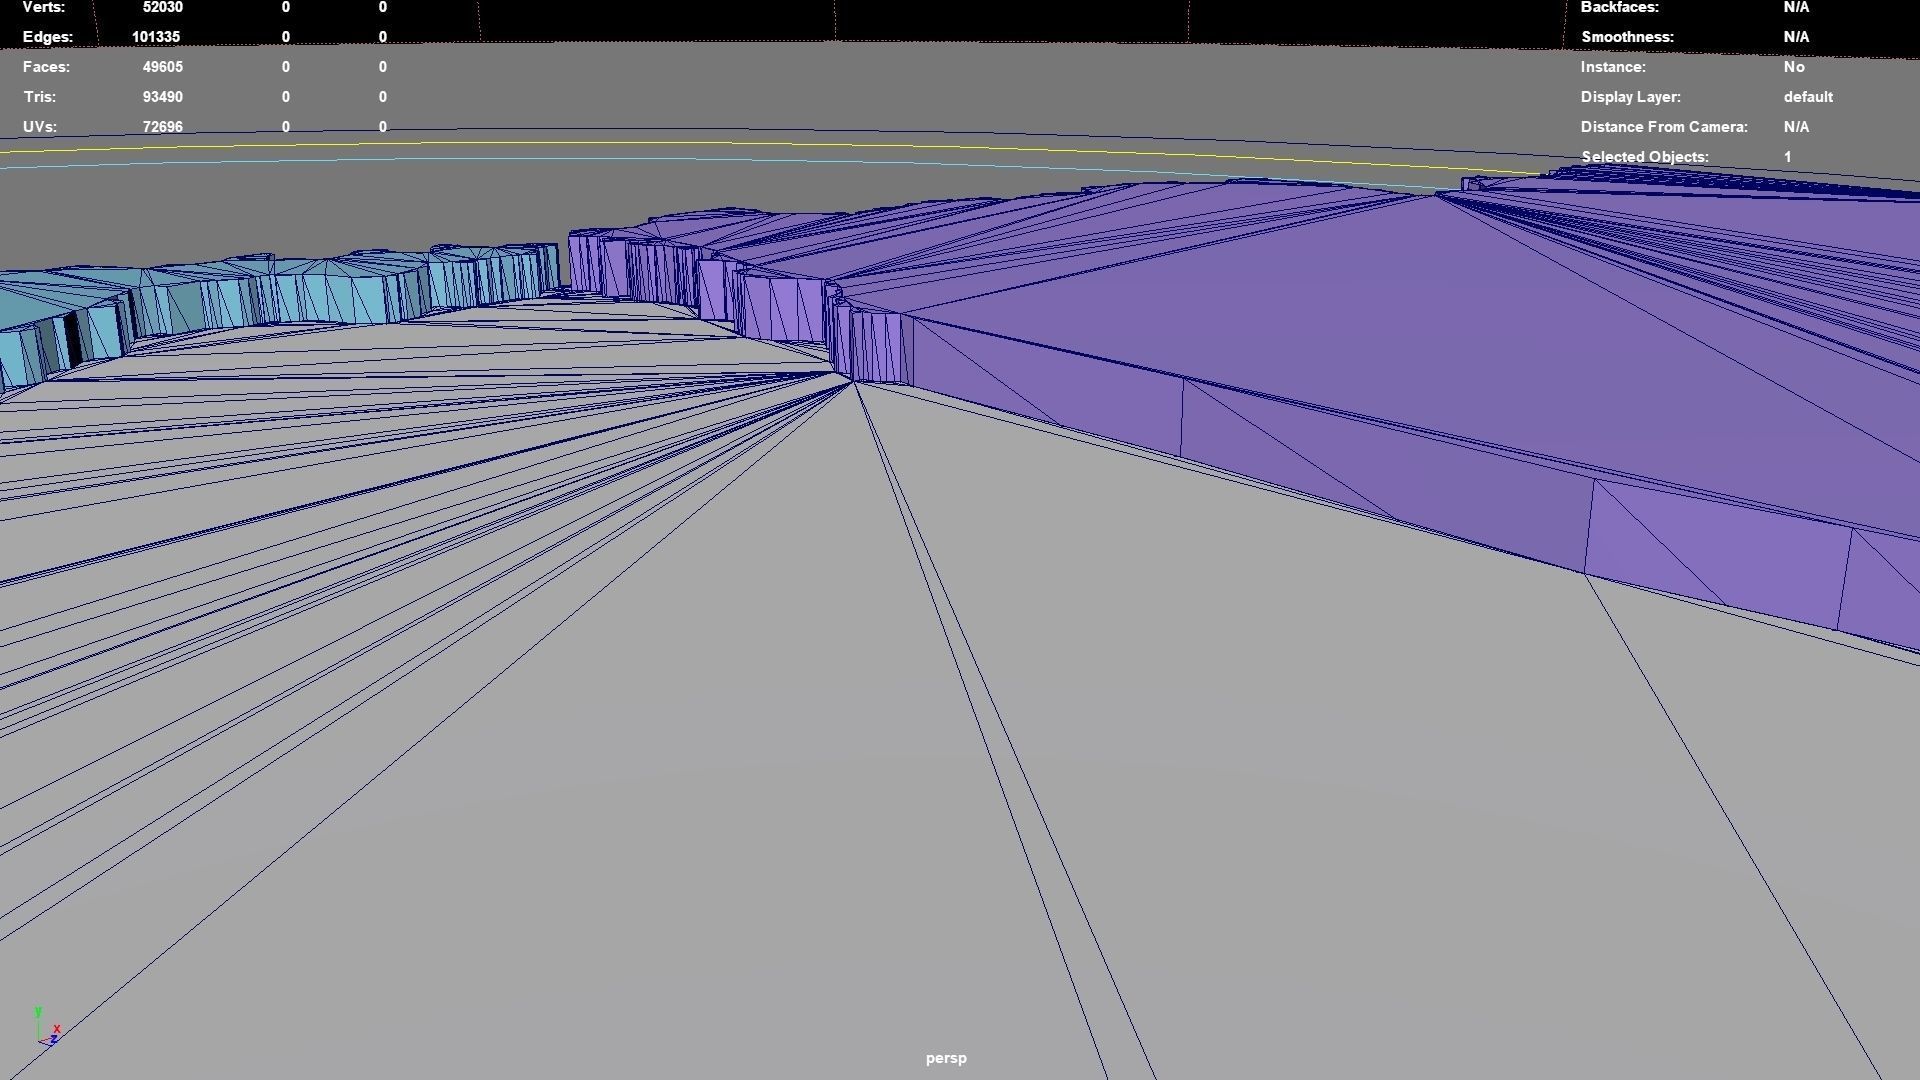Screen dimensions: 1920x1080
Task: Click the dark gap in blue buildings
Action: coord(71,338)
